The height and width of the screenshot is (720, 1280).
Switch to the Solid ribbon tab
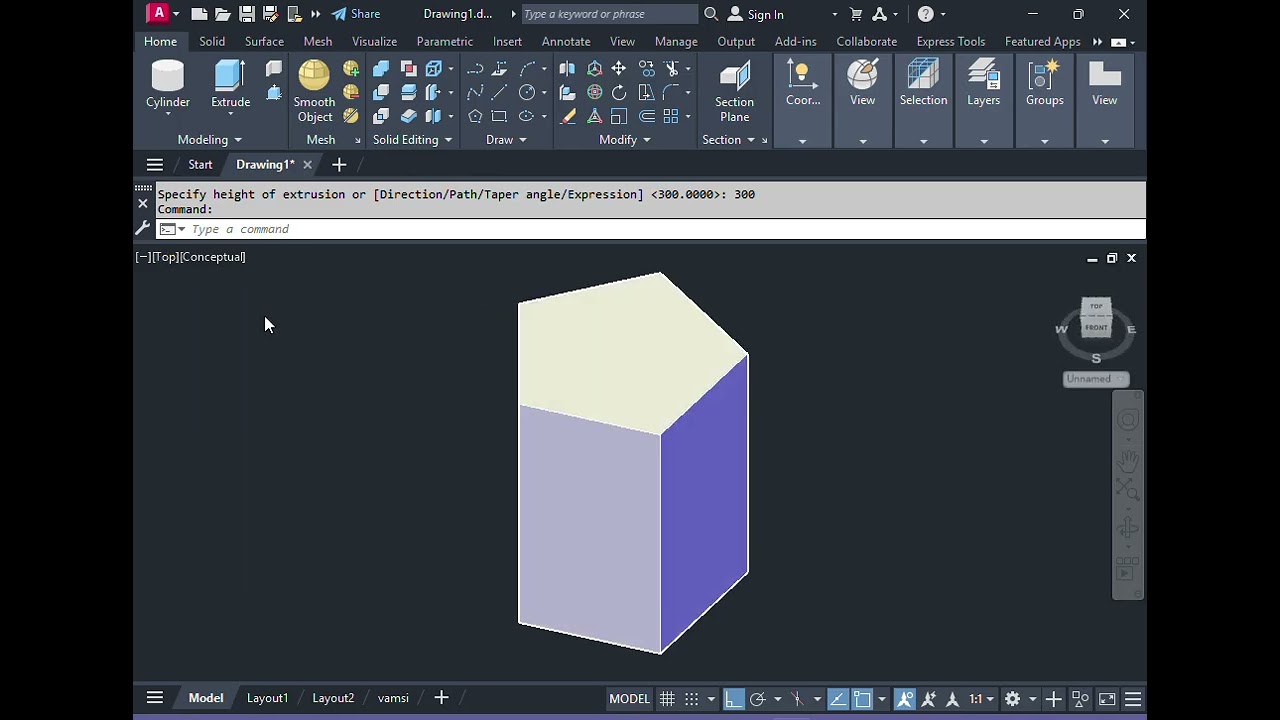[212, 41]
